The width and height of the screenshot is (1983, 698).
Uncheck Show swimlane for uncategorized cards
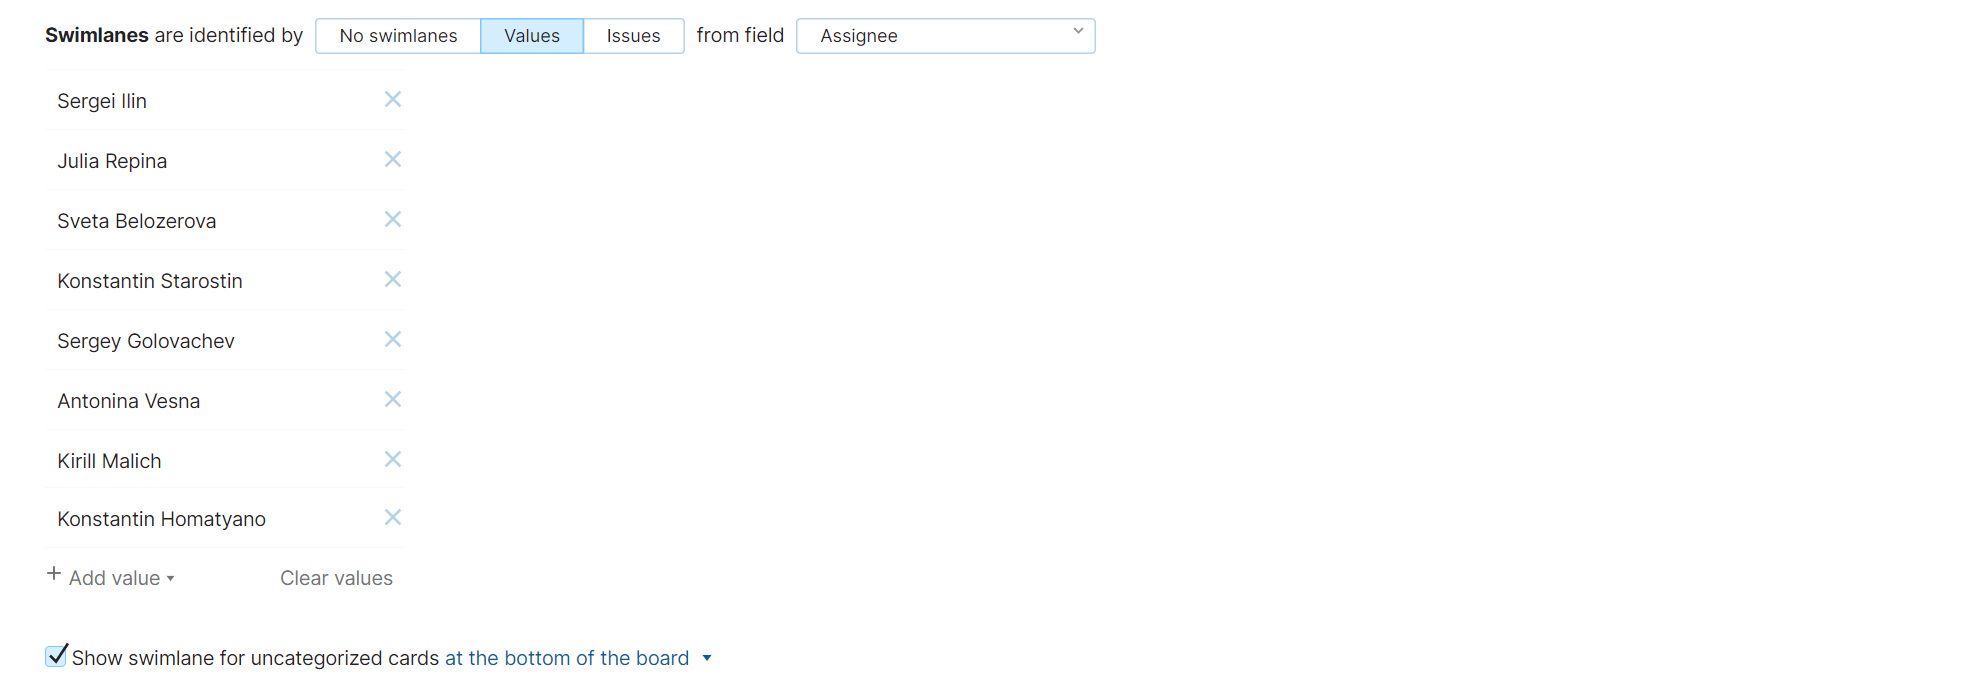(x=56, y=656)
